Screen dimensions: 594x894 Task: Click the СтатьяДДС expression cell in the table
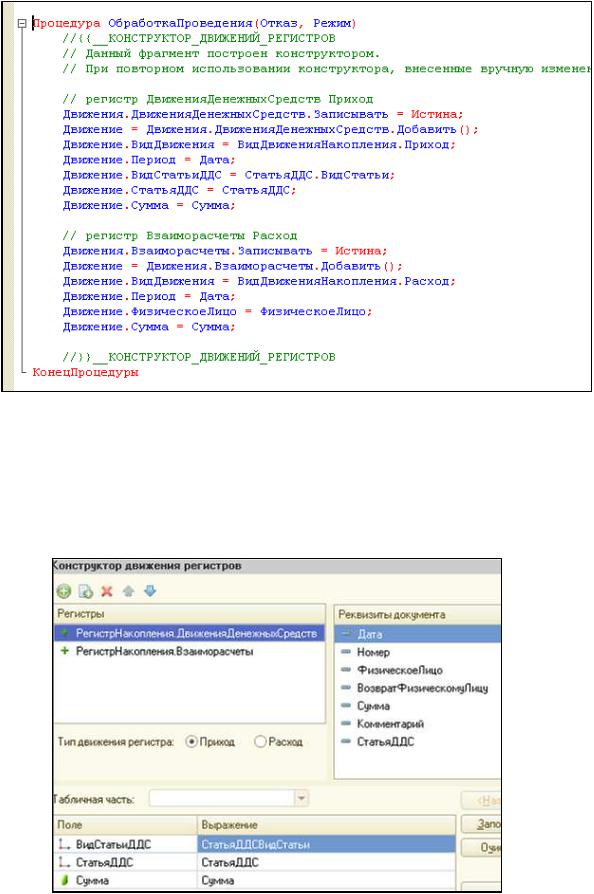tap(327, 862)
